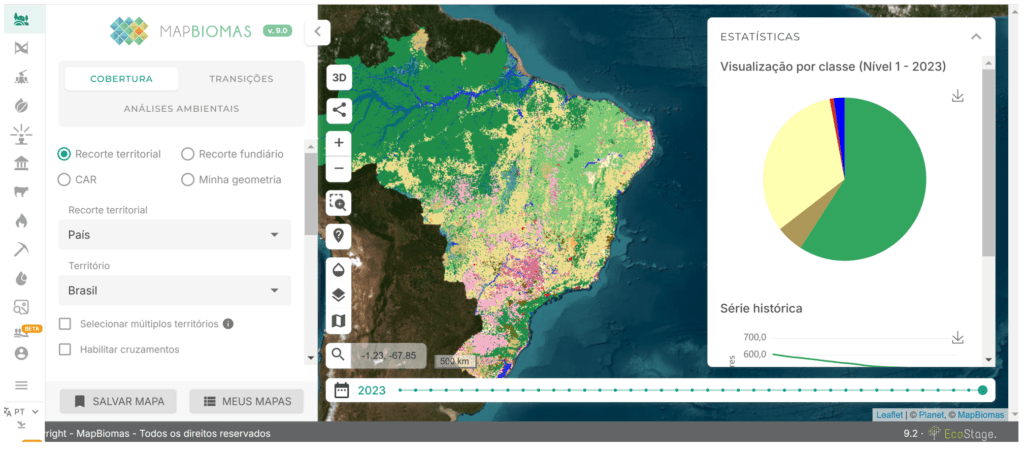Viewport: 1024px width, 450px height.
Task: Open the water drop sidebar module
Action: (x=21, y=278)
